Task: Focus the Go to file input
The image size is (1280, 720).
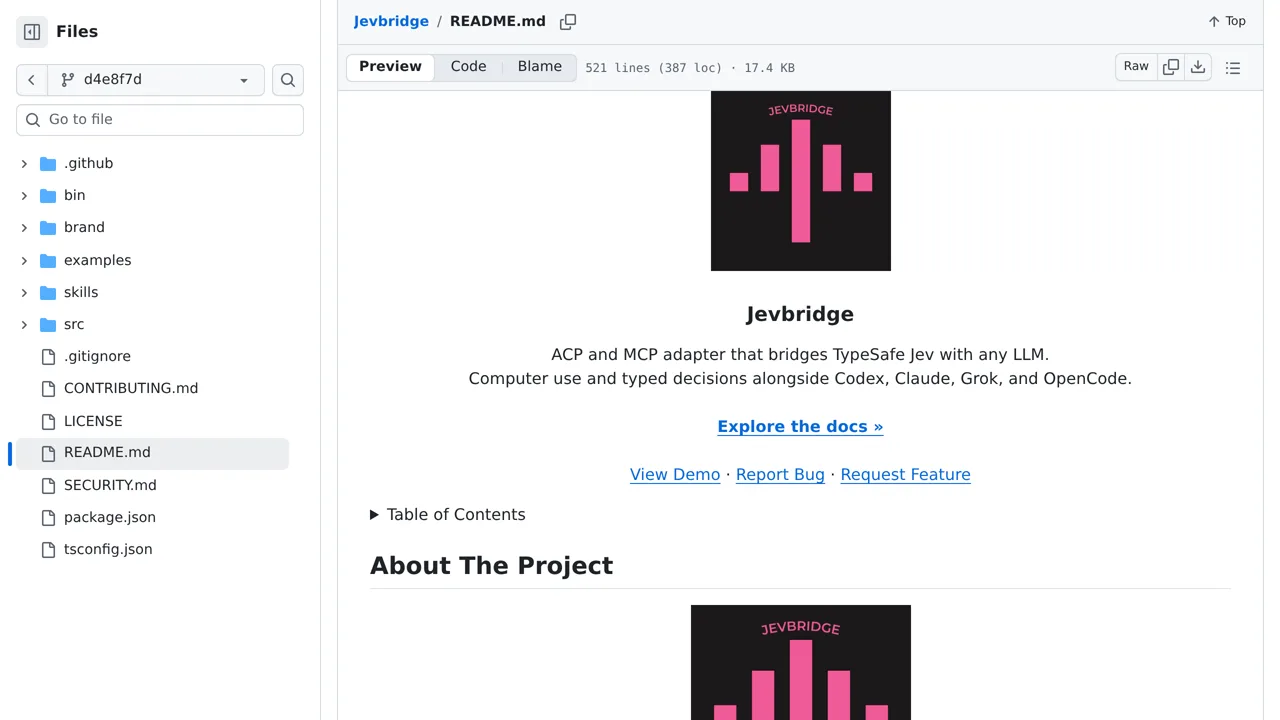Action: click(x=160, y=119)
